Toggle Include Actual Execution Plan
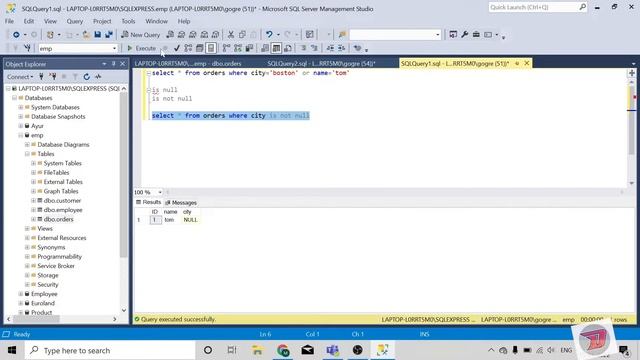Screen dimensions: 640x360 (x=227, y=48)
